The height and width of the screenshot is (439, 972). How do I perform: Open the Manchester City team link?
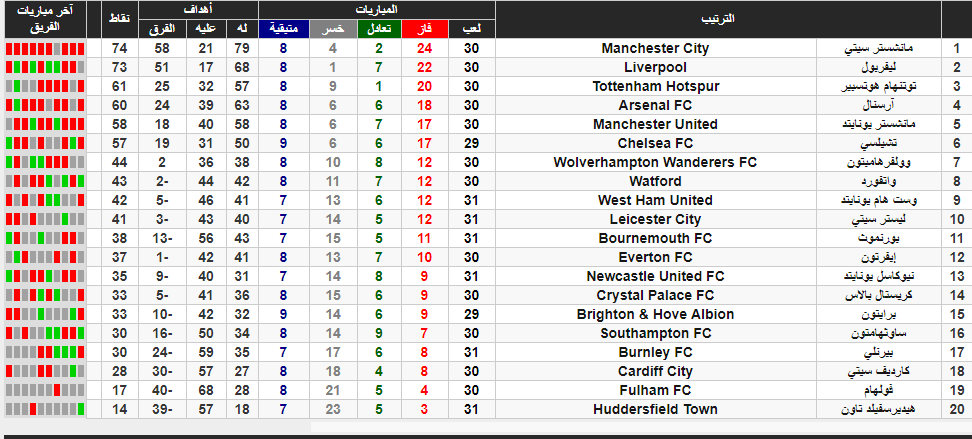pos(655,48)
